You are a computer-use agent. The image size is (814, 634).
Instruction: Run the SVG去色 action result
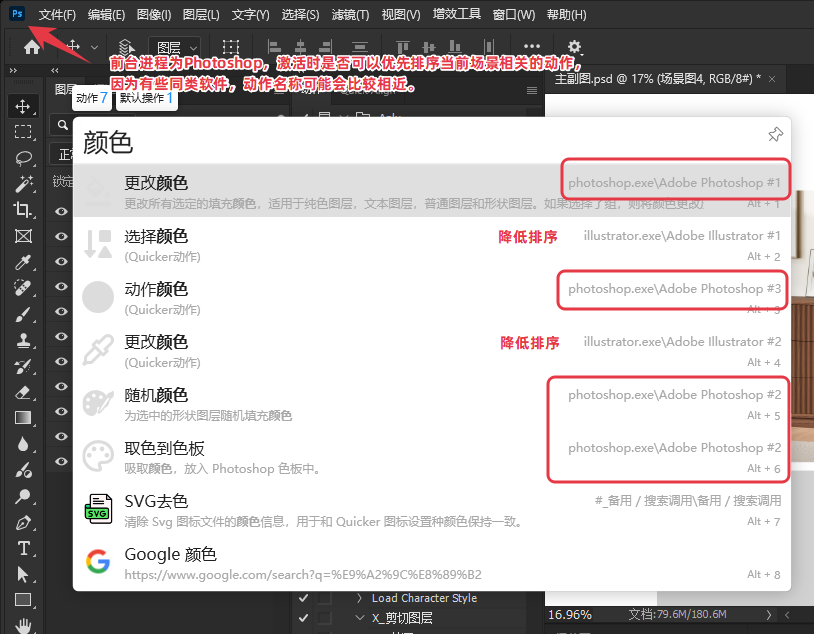coord(432,509)
